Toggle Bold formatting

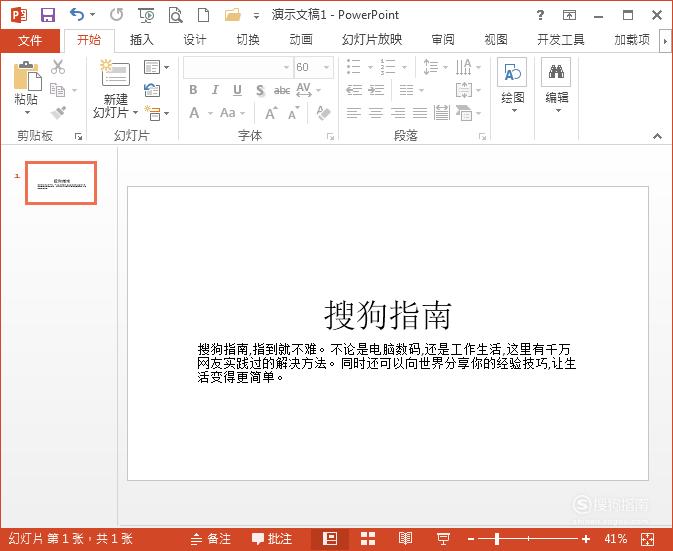[193, 90]
